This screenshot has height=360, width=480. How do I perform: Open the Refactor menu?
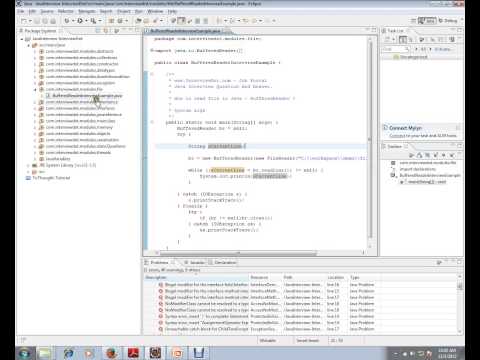pos(65,11)
